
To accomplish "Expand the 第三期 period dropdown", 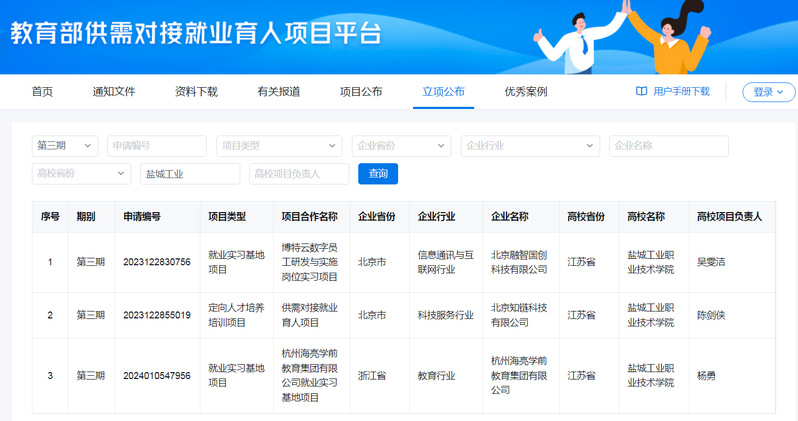I will point(66,146).
